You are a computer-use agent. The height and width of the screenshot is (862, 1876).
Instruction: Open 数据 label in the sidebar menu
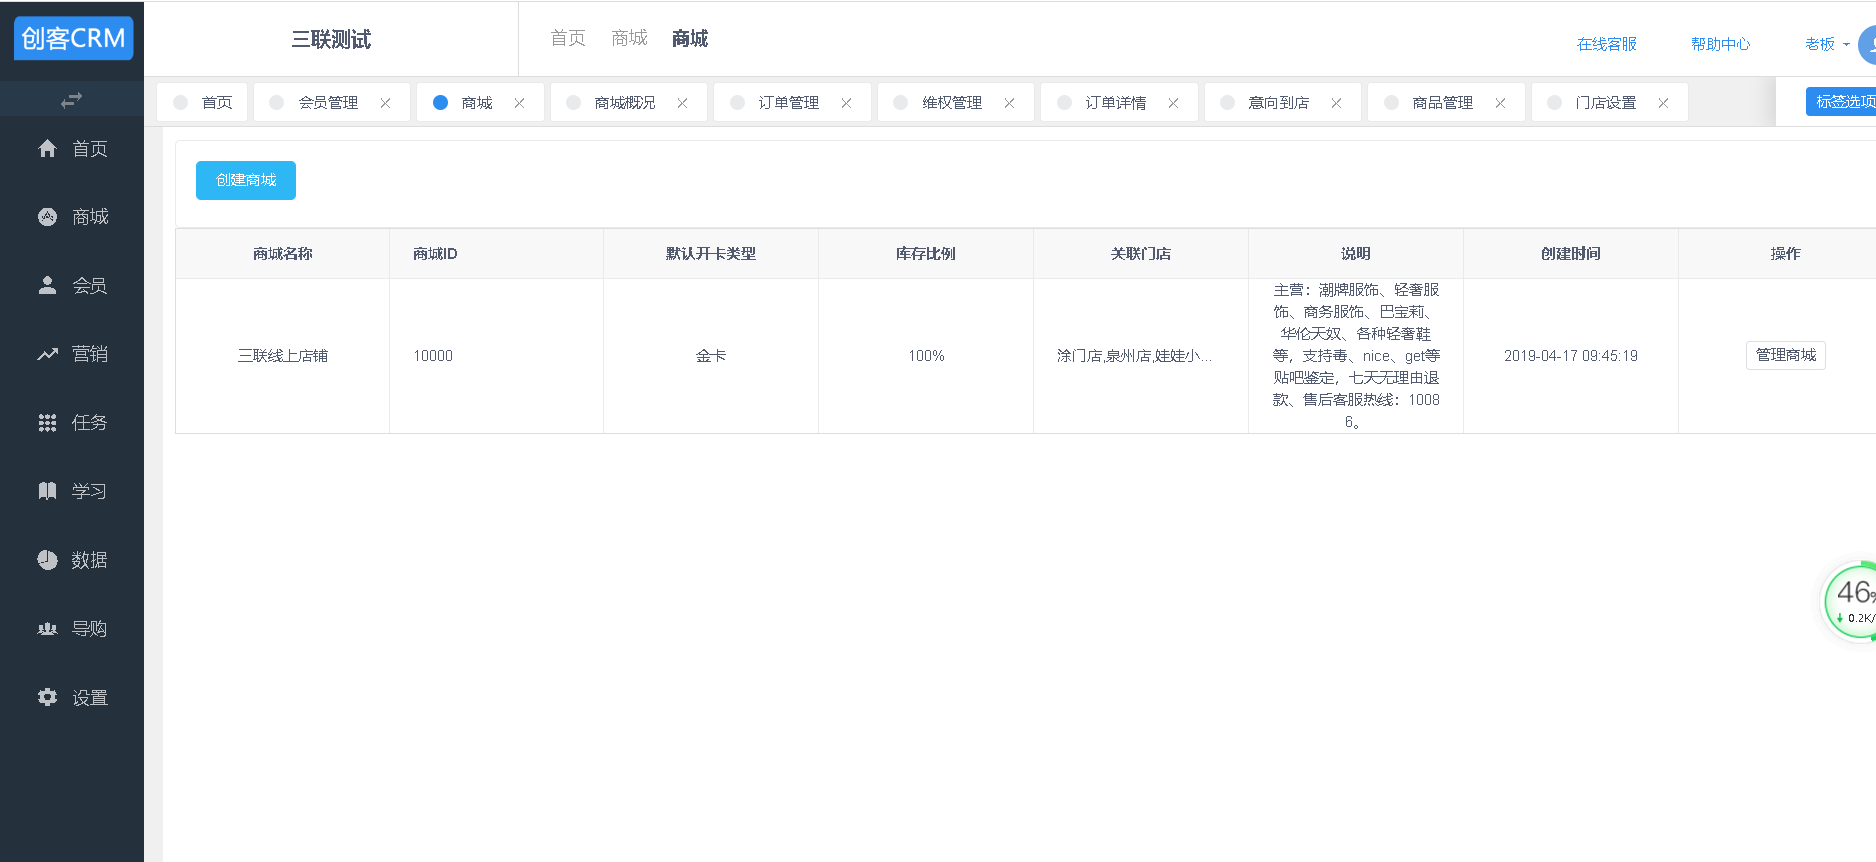pyautogui.click(x=89, y=560)
